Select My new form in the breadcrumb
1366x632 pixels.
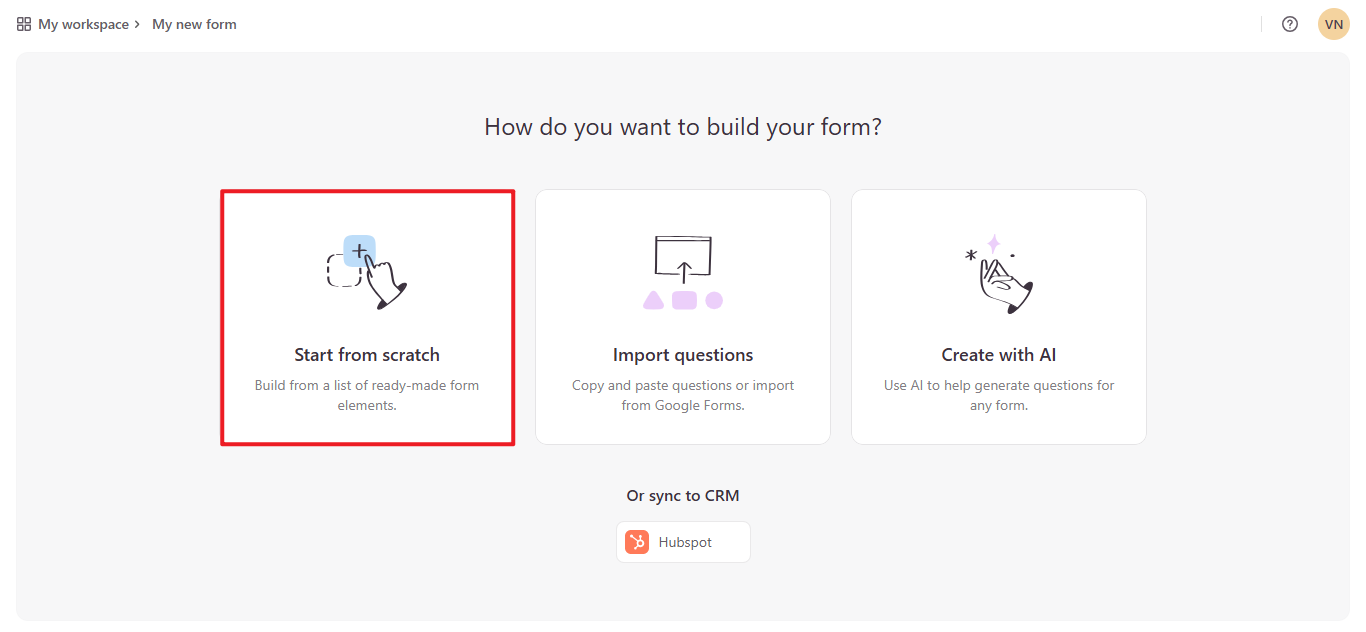pos(194,23)
